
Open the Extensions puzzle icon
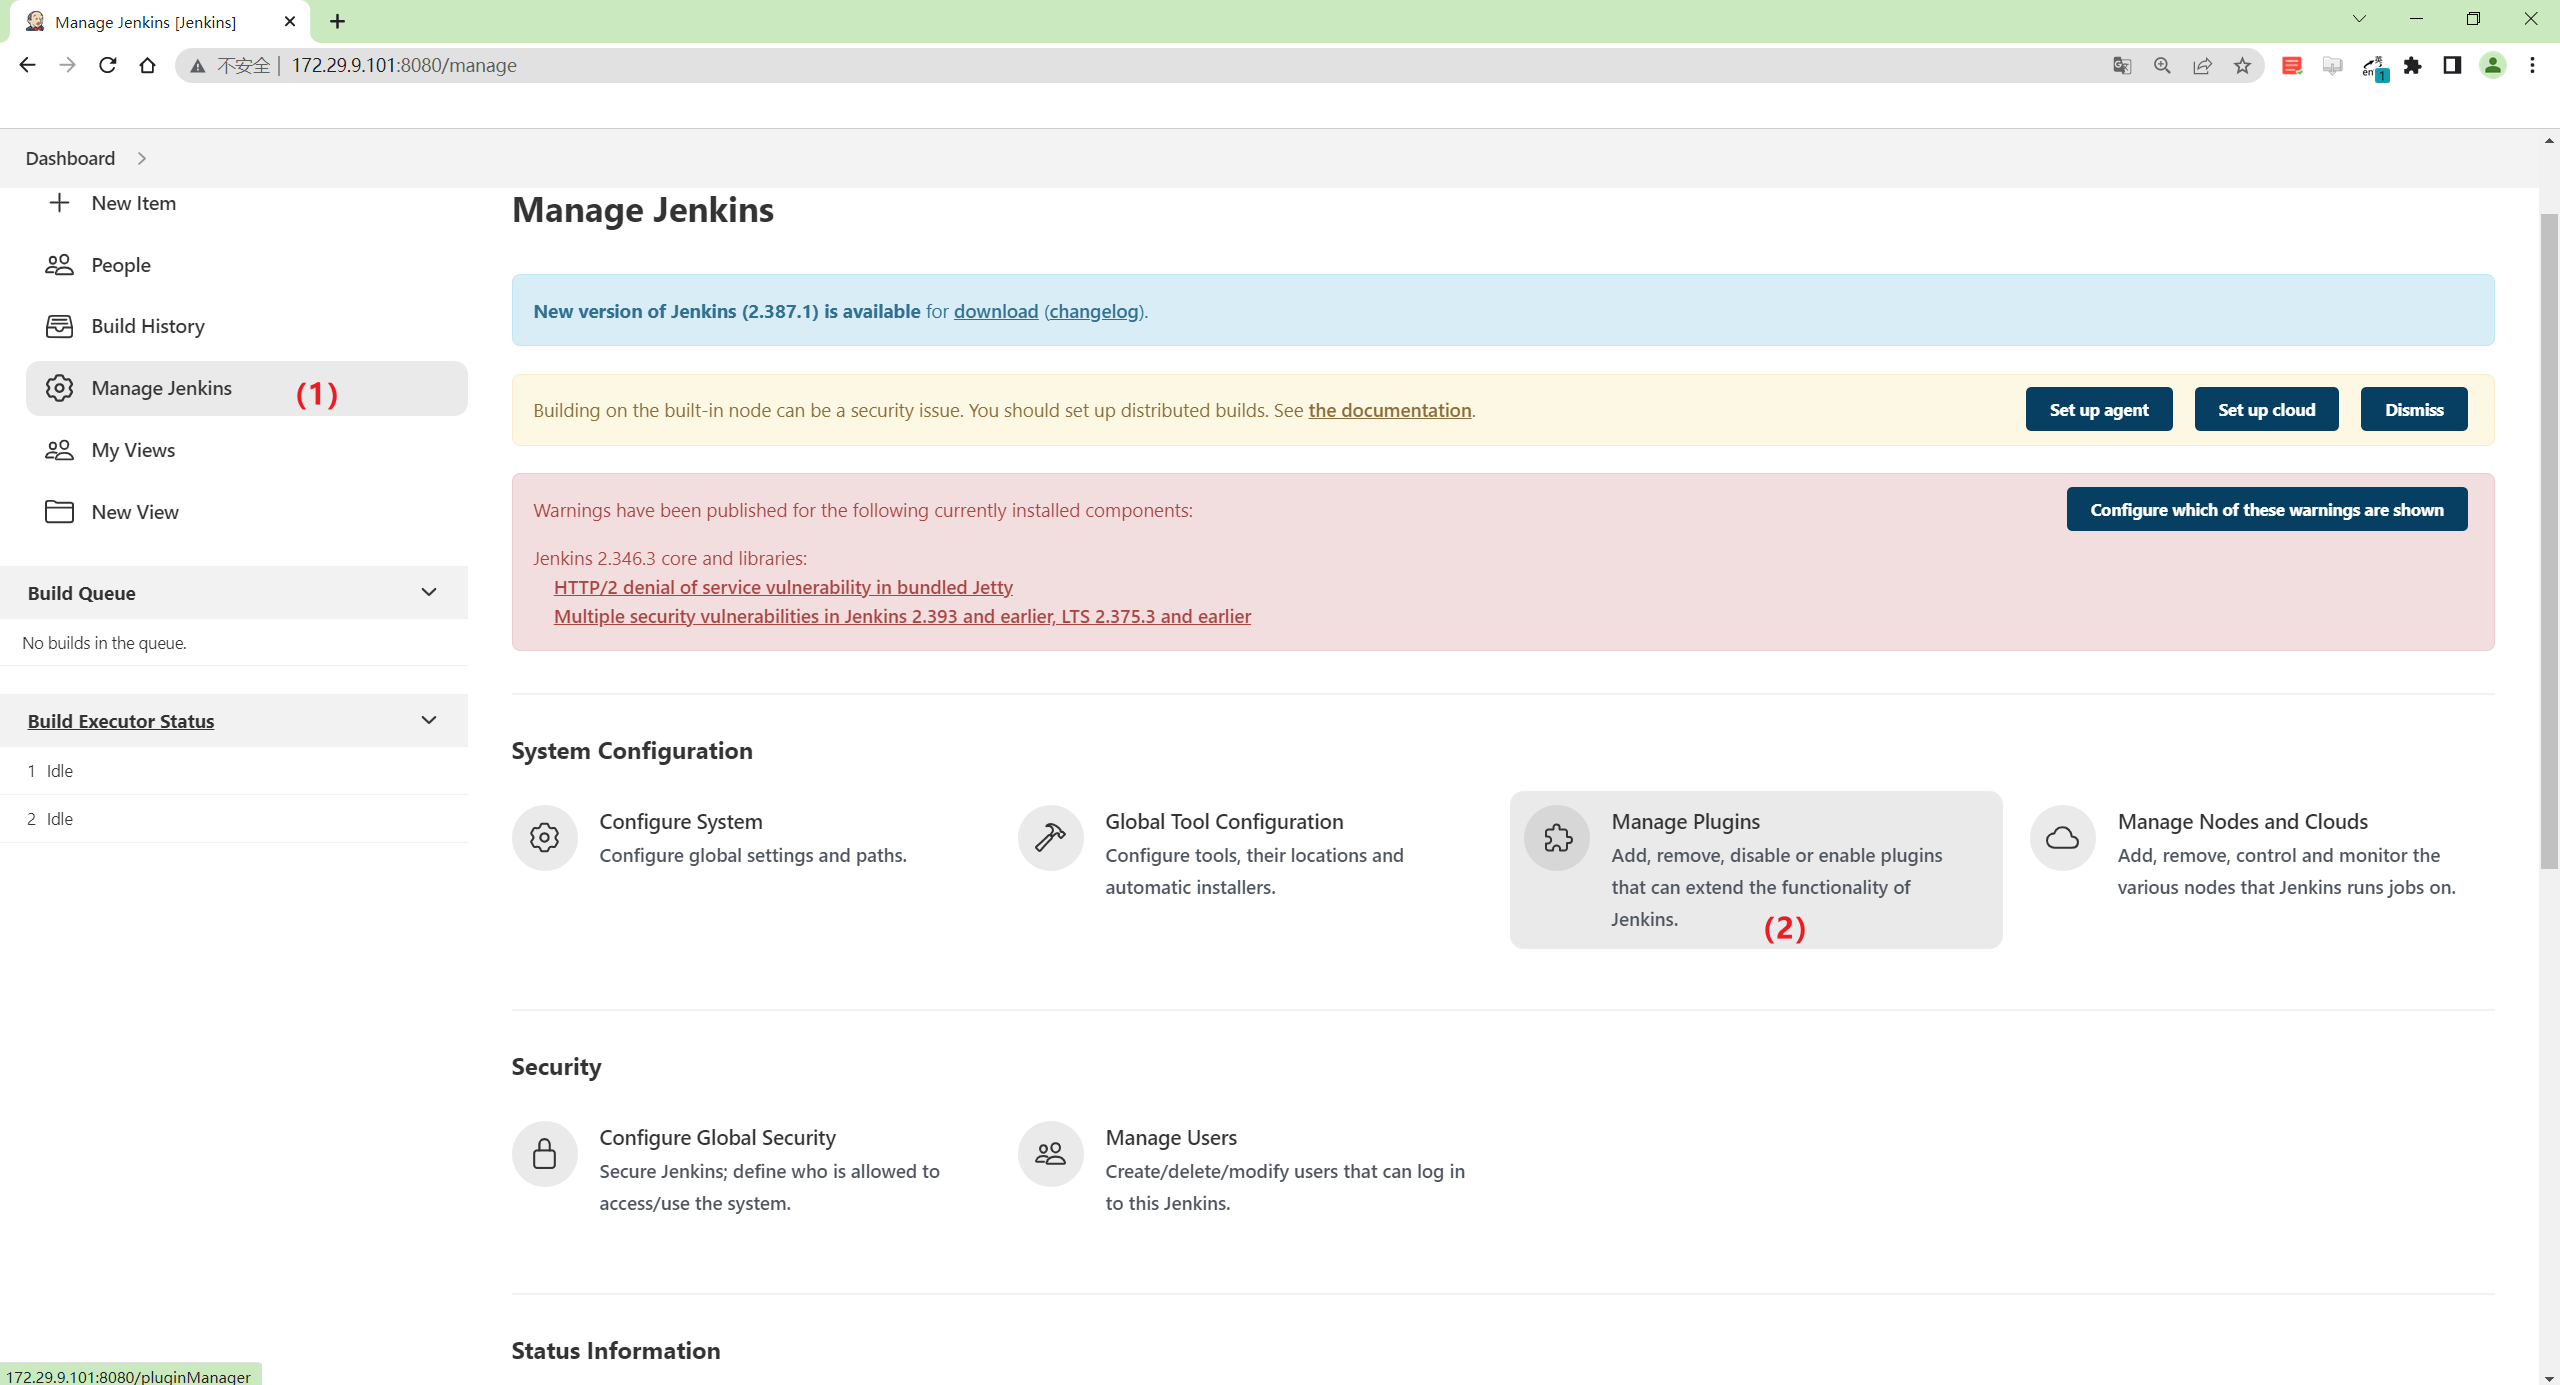click(2413, 65)
